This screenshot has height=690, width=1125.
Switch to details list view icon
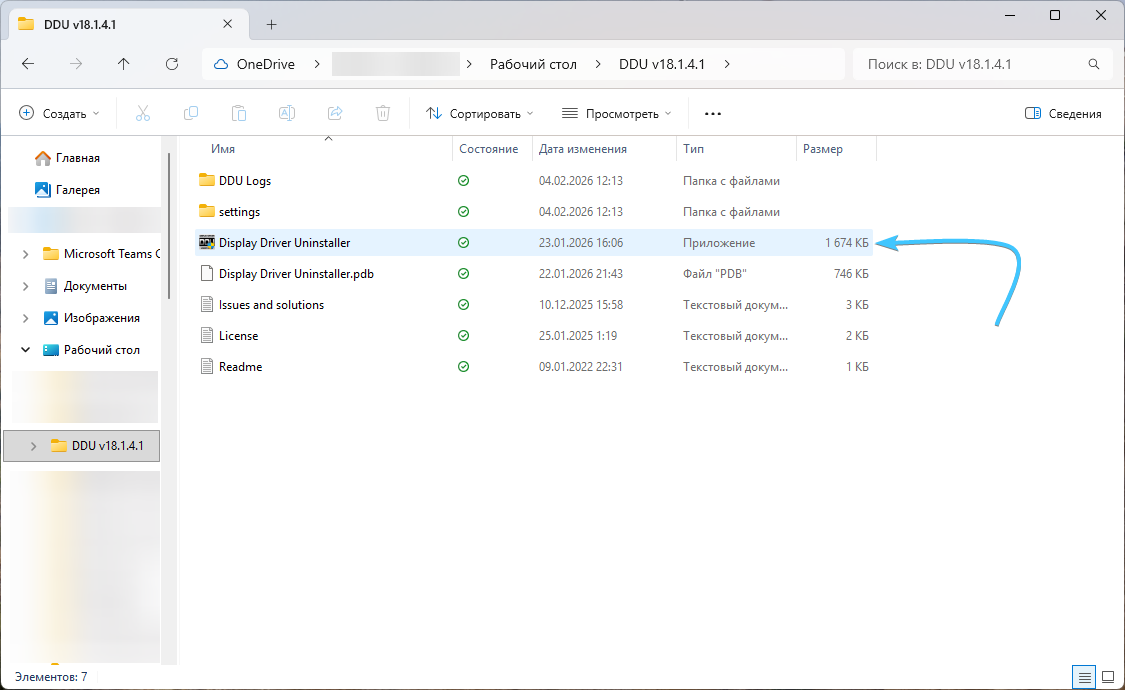1084,677
